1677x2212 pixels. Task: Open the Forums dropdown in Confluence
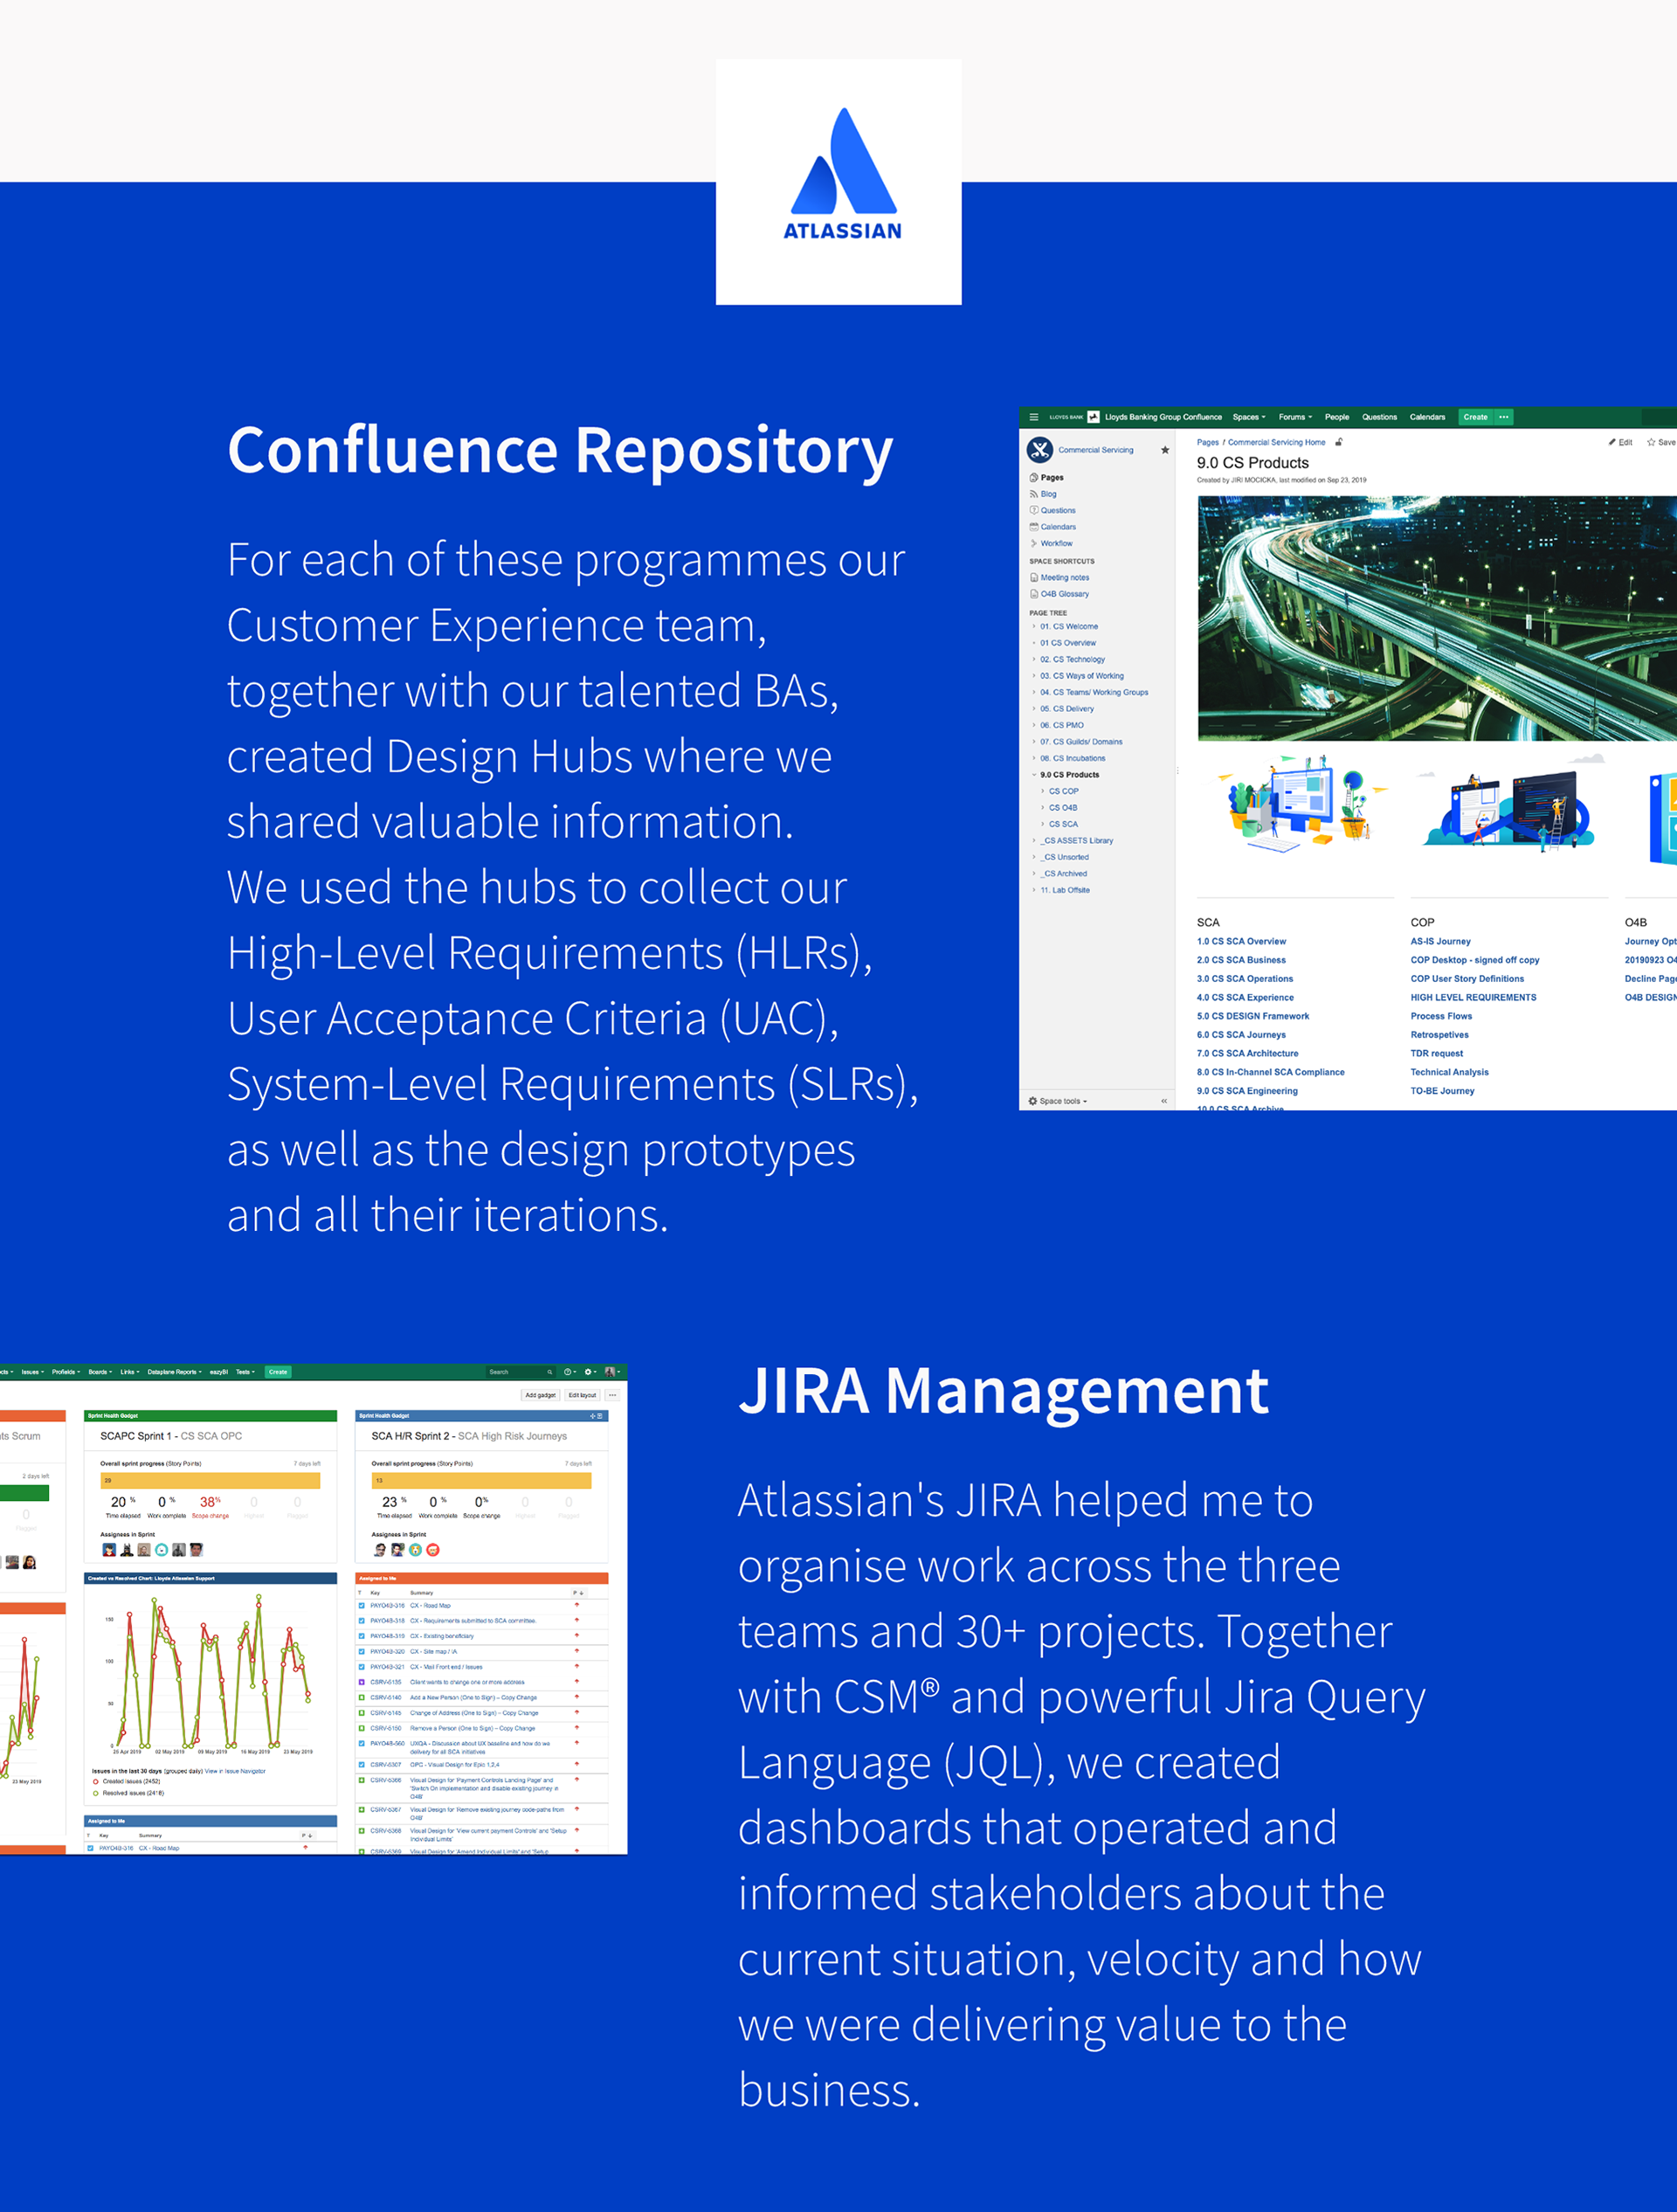1295,417
